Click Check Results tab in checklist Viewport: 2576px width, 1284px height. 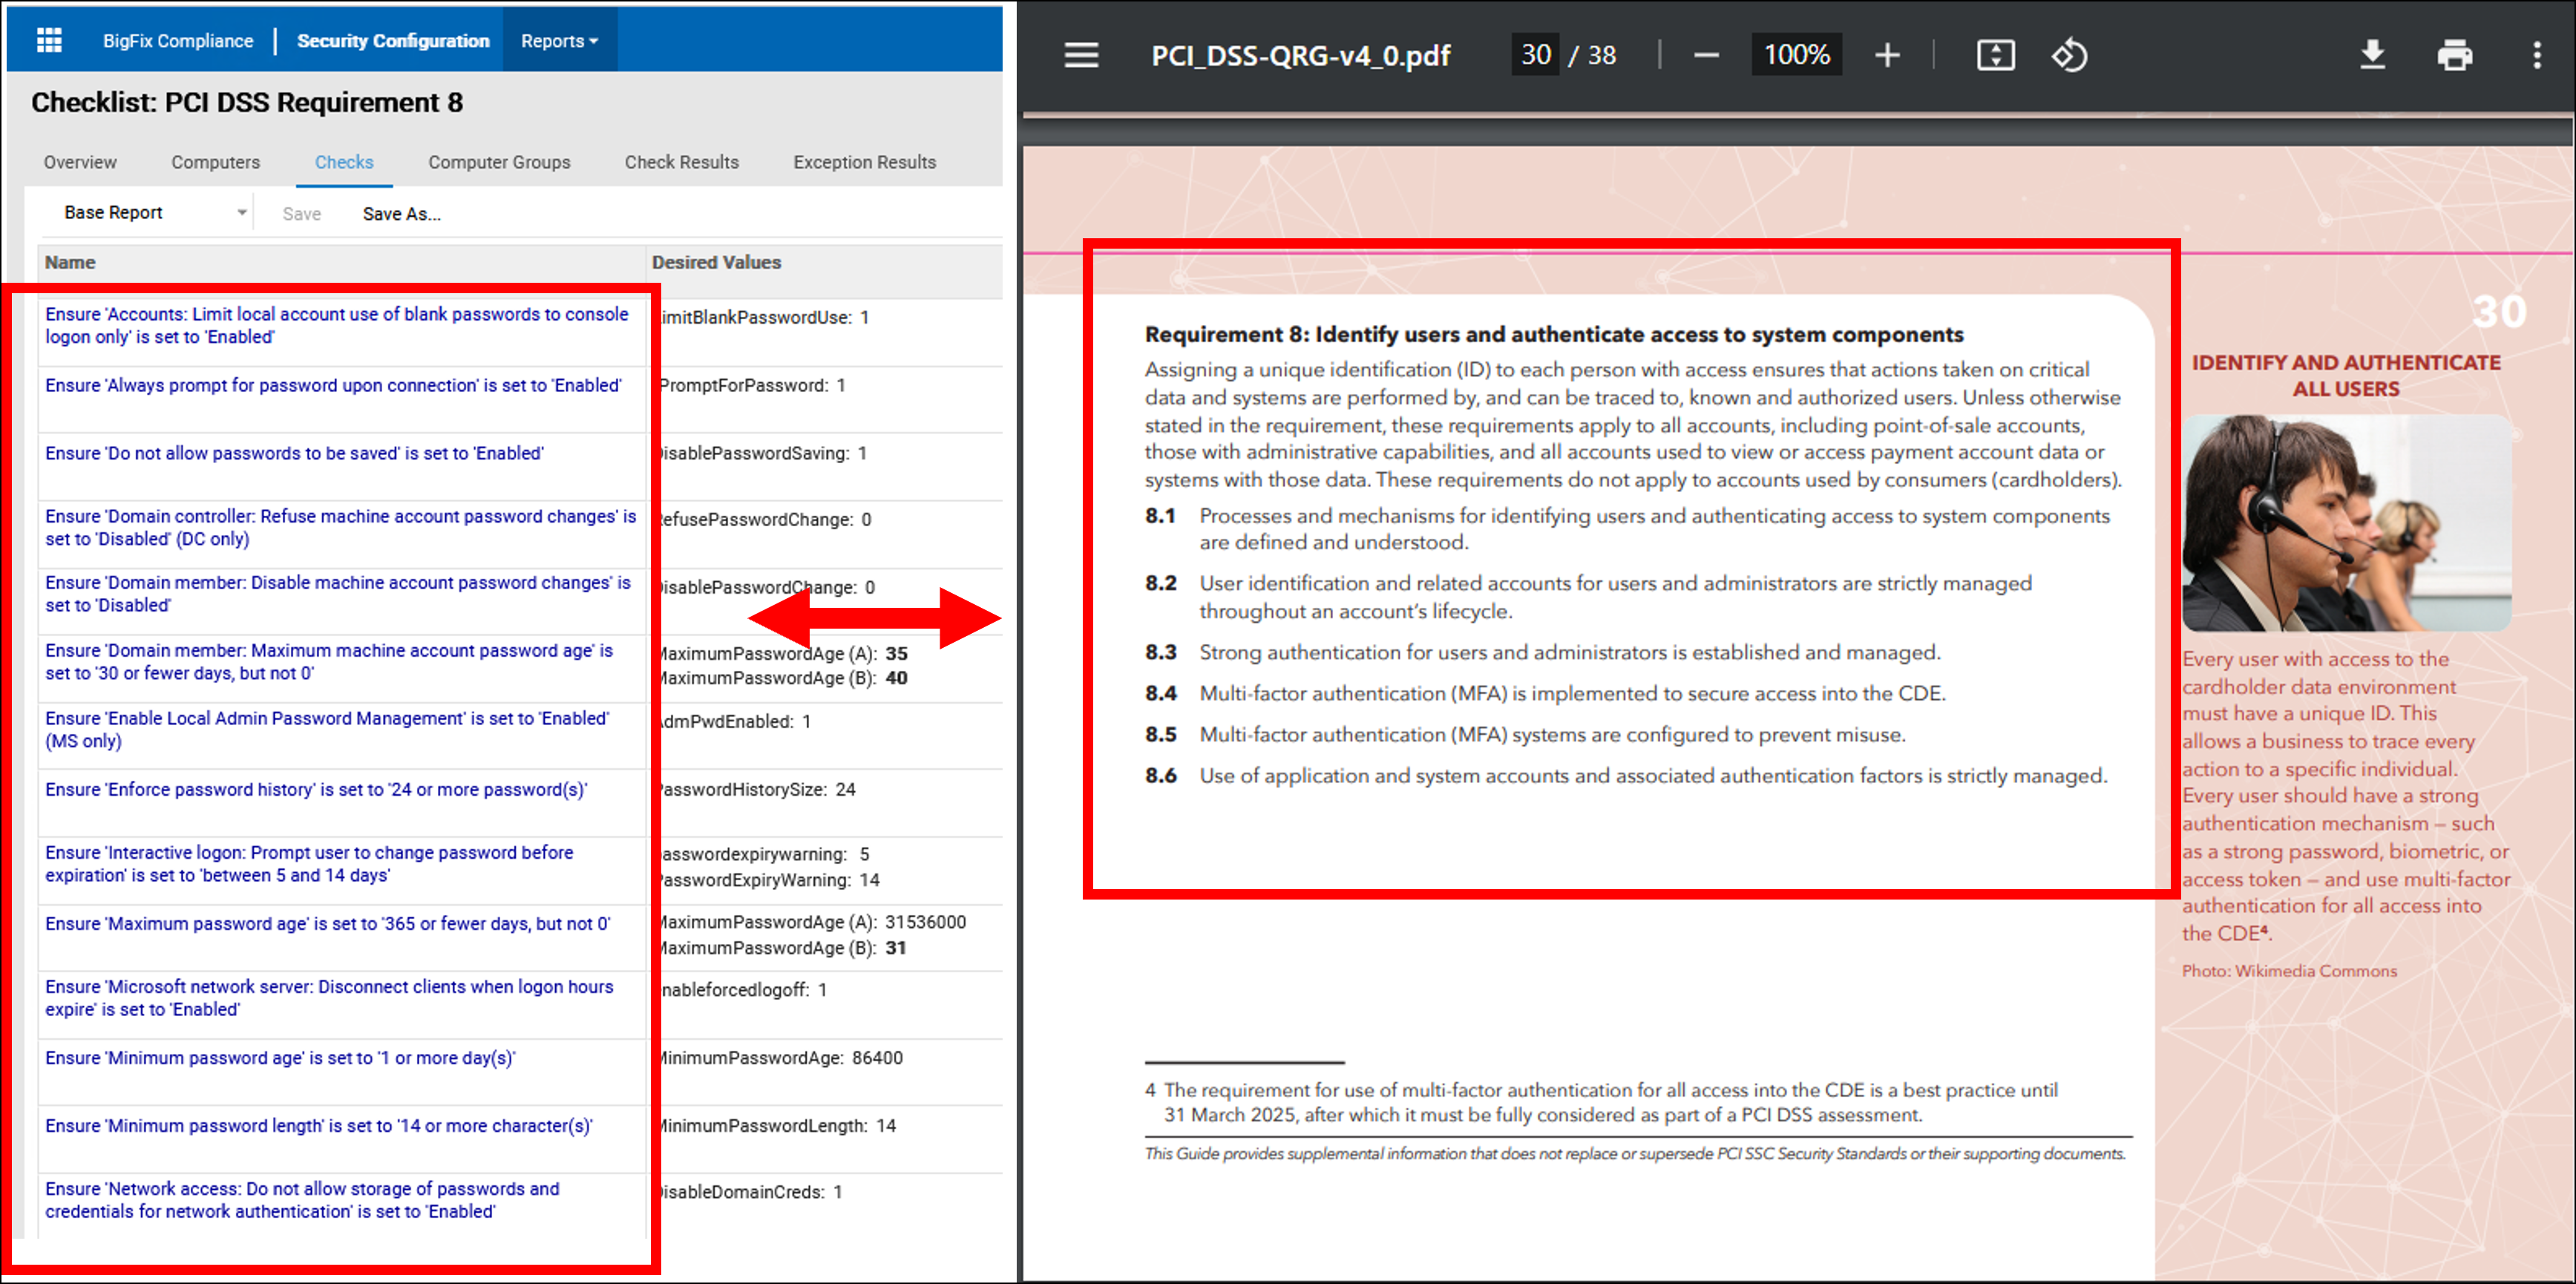(684, 161)
